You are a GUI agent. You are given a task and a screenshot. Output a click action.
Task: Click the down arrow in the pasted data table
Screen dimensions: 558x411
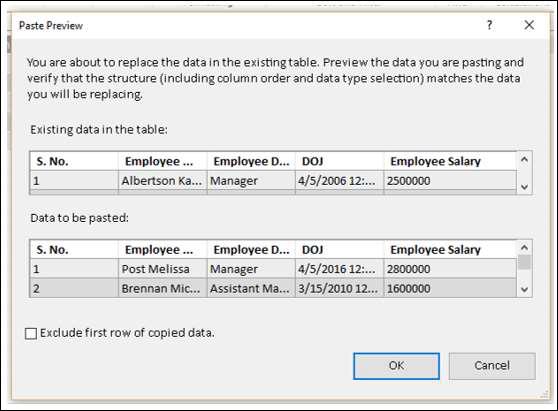(x=524, y=289)
